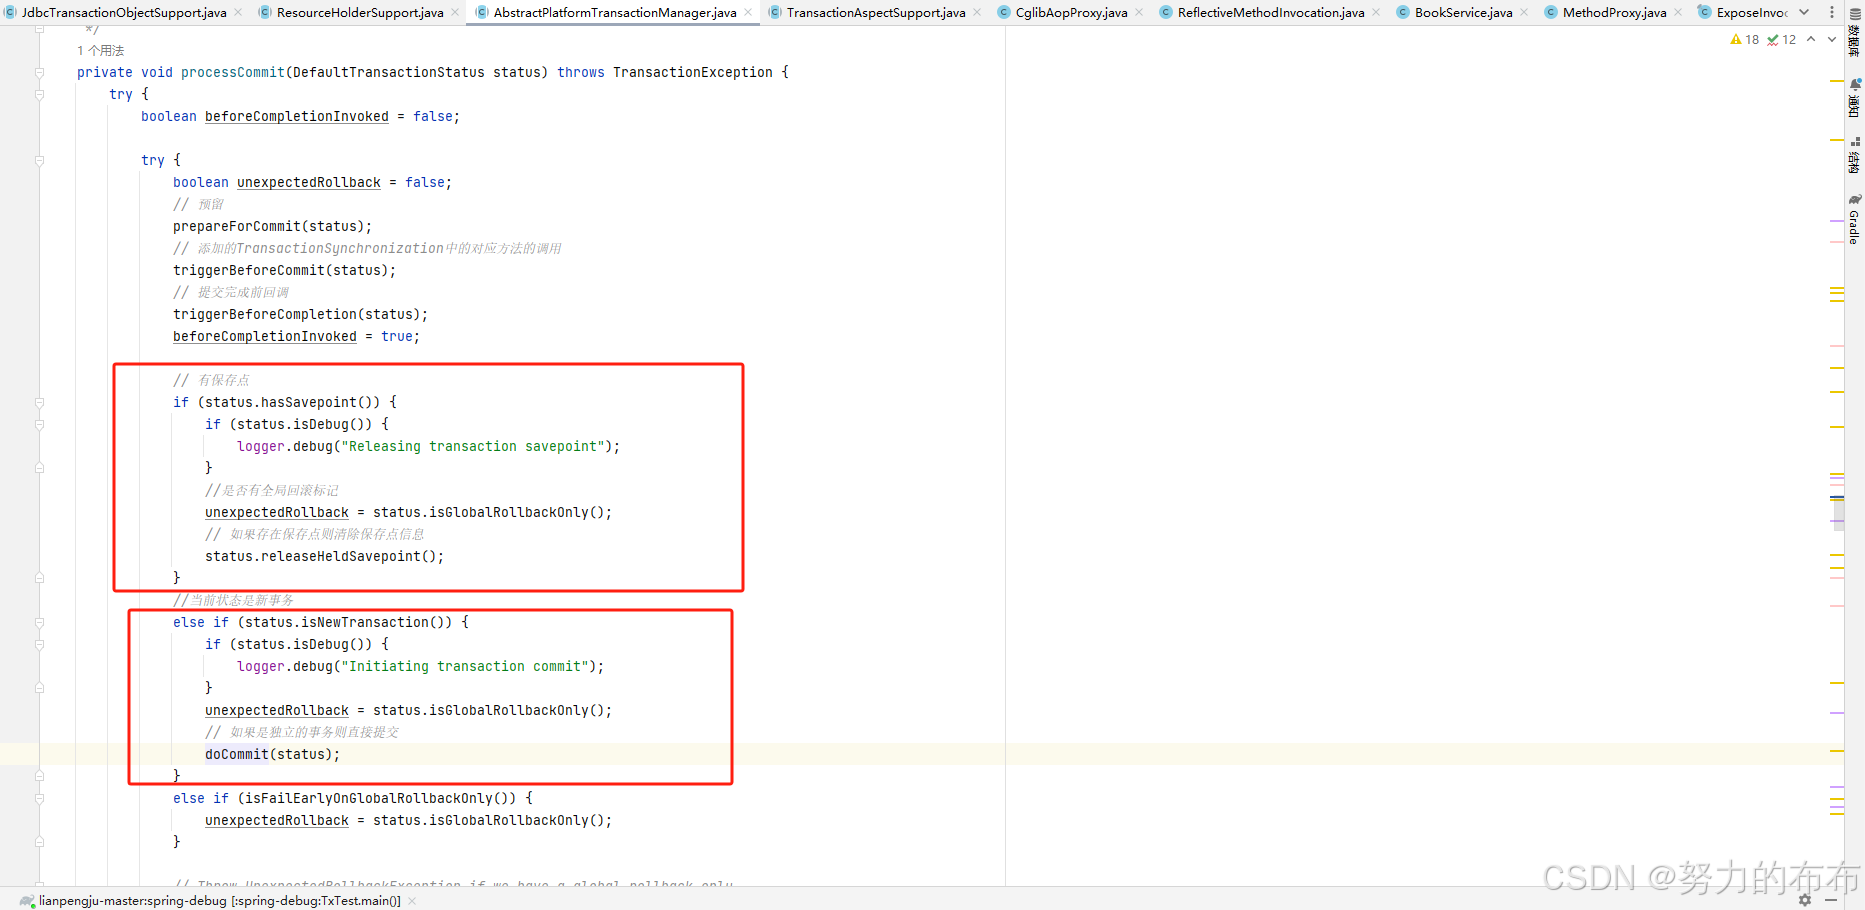Fold the isDebug block under isNewTransaction

40,644
